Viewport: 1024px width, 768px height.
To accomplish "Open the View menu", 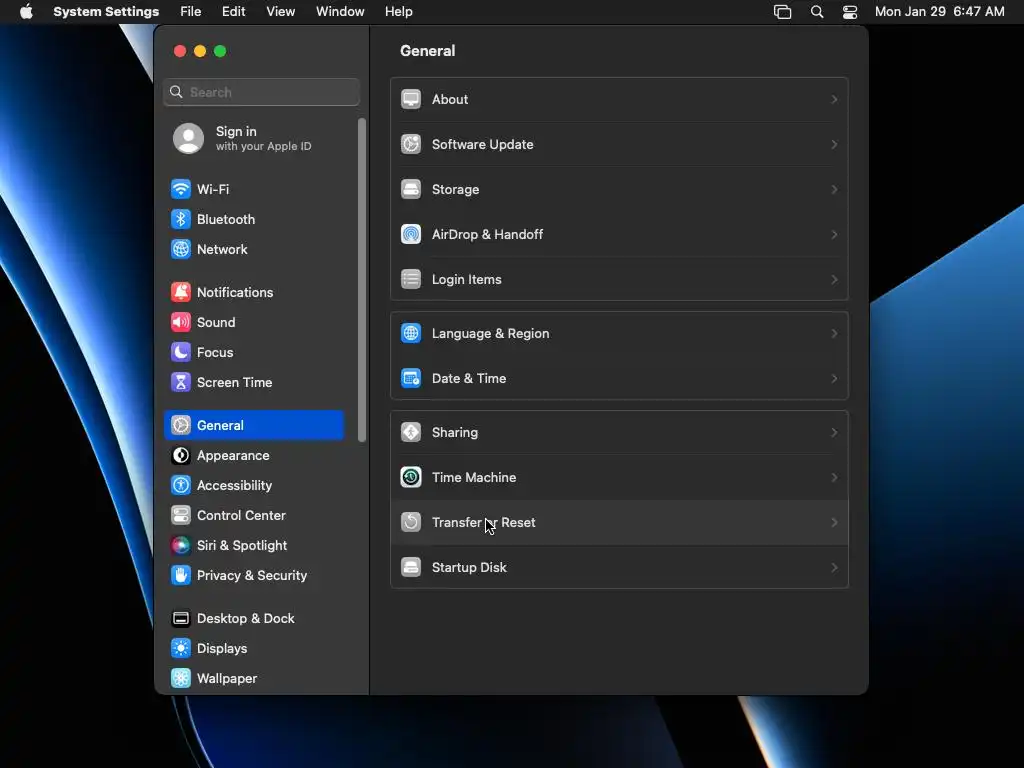I will [281, 12].
